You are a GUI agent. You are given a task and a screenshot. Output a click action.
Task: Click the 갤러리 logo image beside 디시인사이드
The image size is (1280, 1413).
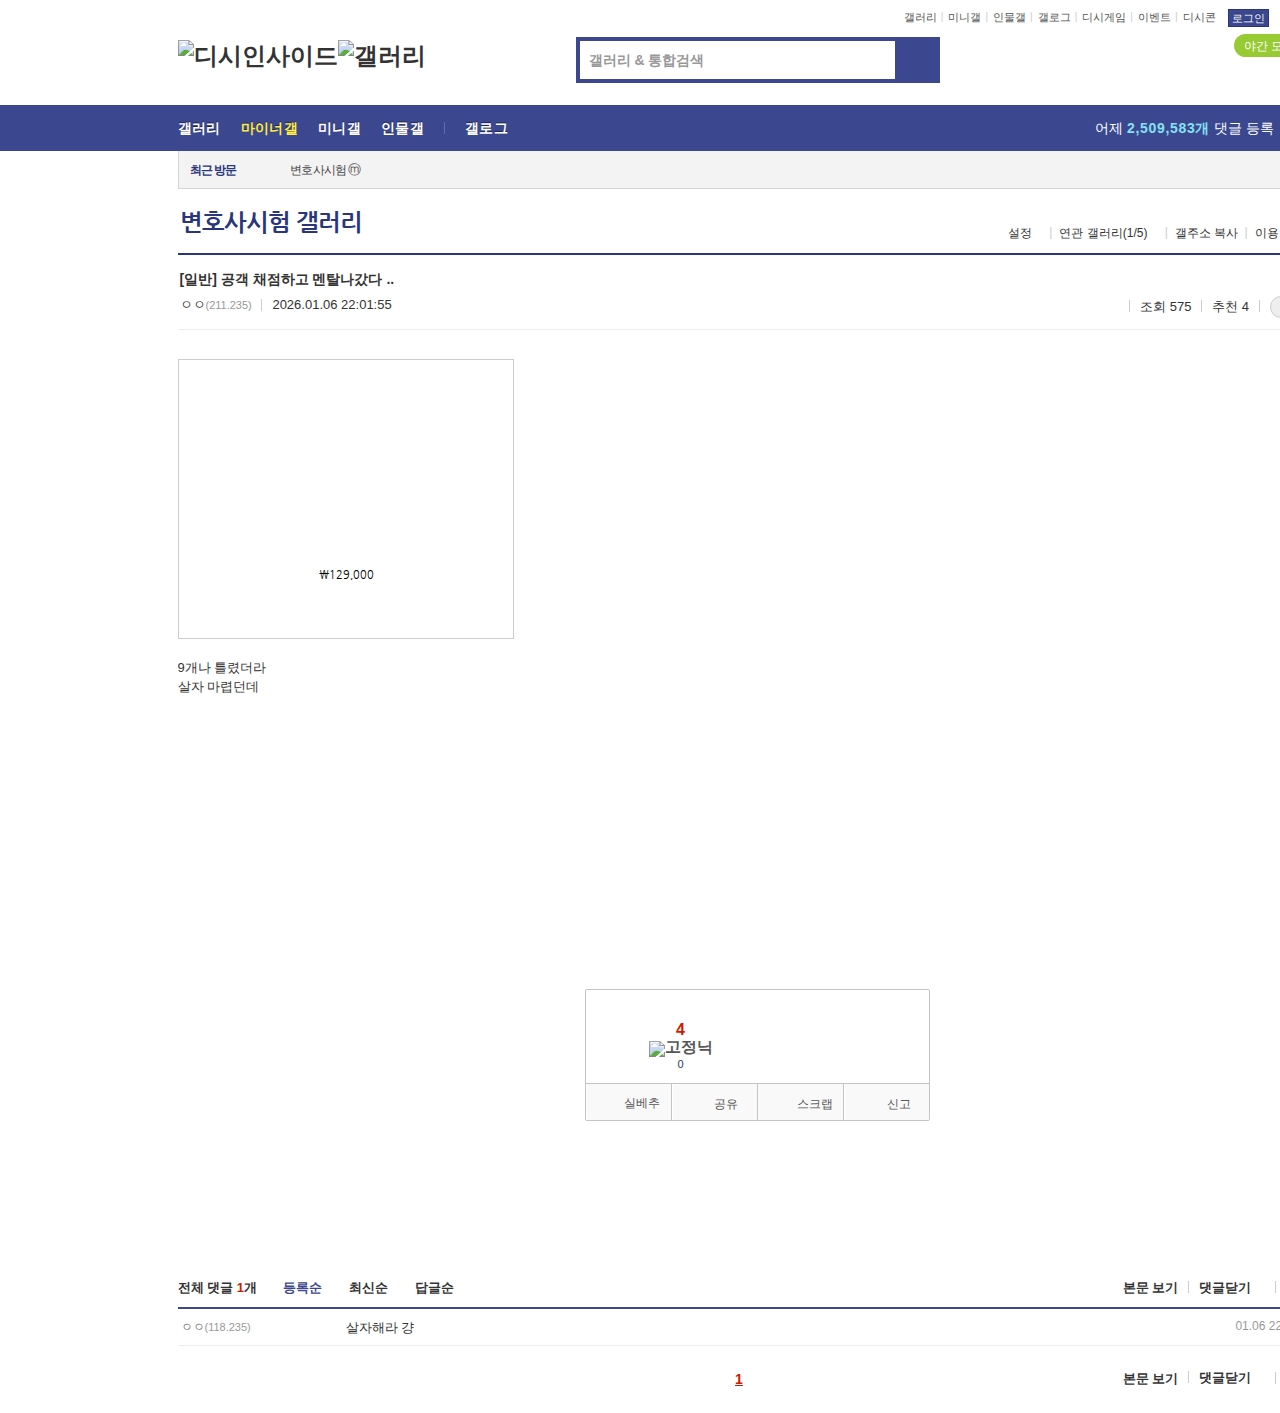pos(381,56)
